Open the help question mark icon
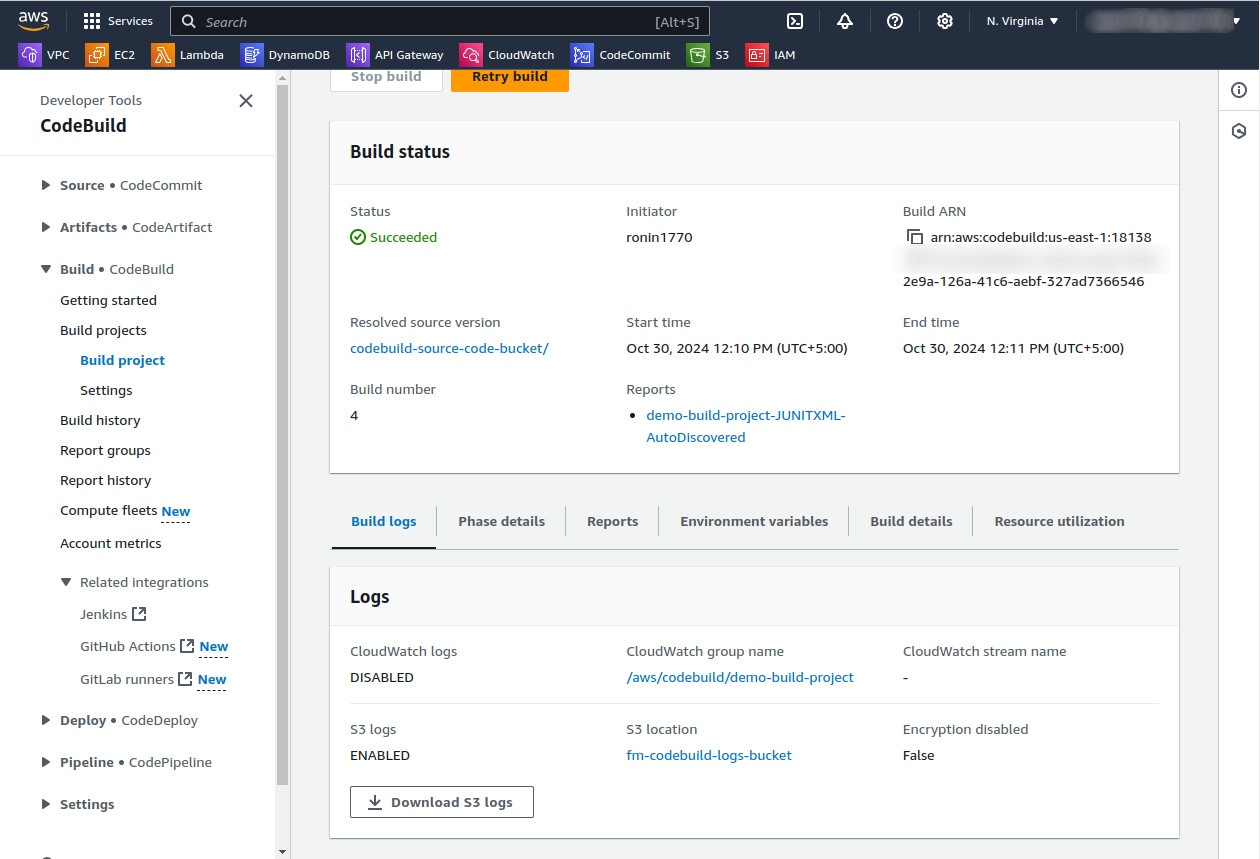1260x859 pixels. coord(895,21)
